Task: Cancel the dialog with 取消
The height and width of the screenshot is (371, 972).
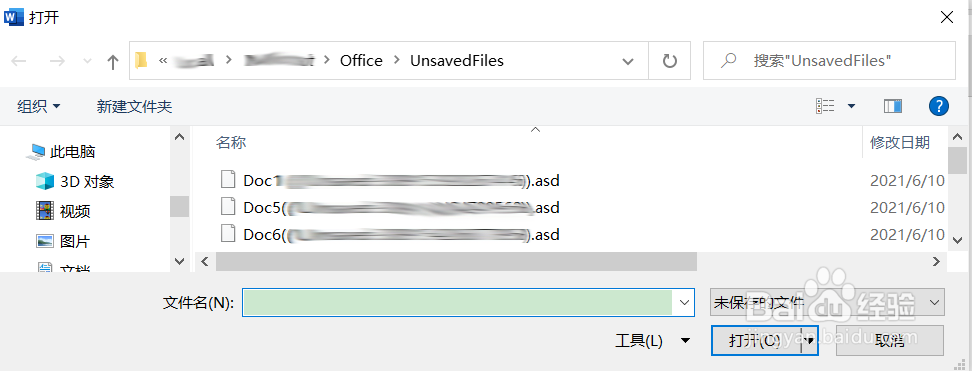Action: 890,341
